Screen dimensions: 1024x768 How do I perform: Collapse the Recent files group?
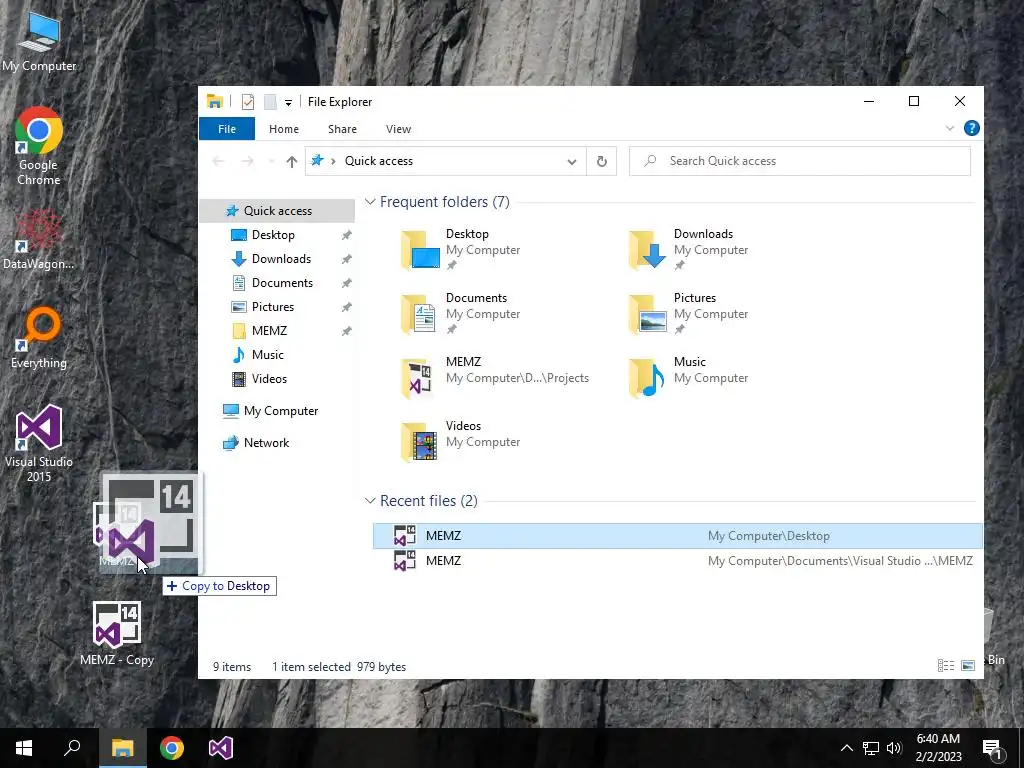coord(370,501)
